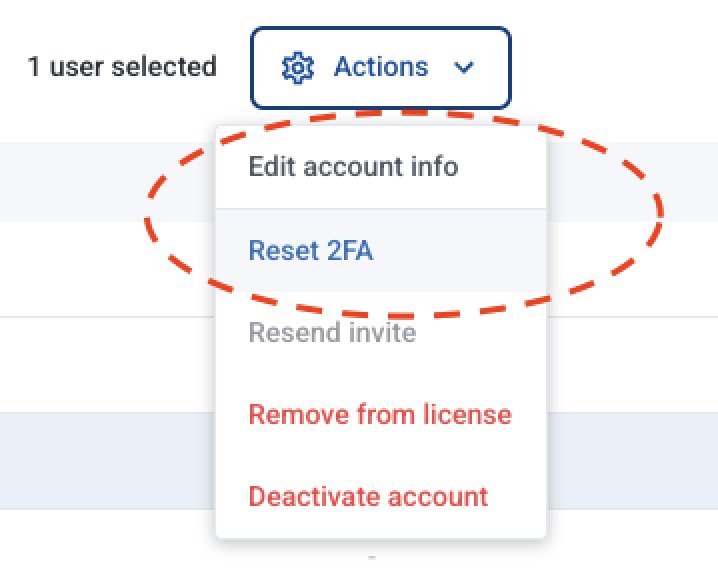This screenshot has height=584, width=718.
Task: Click the "1 user selected" status text
Action: (122, 68)
